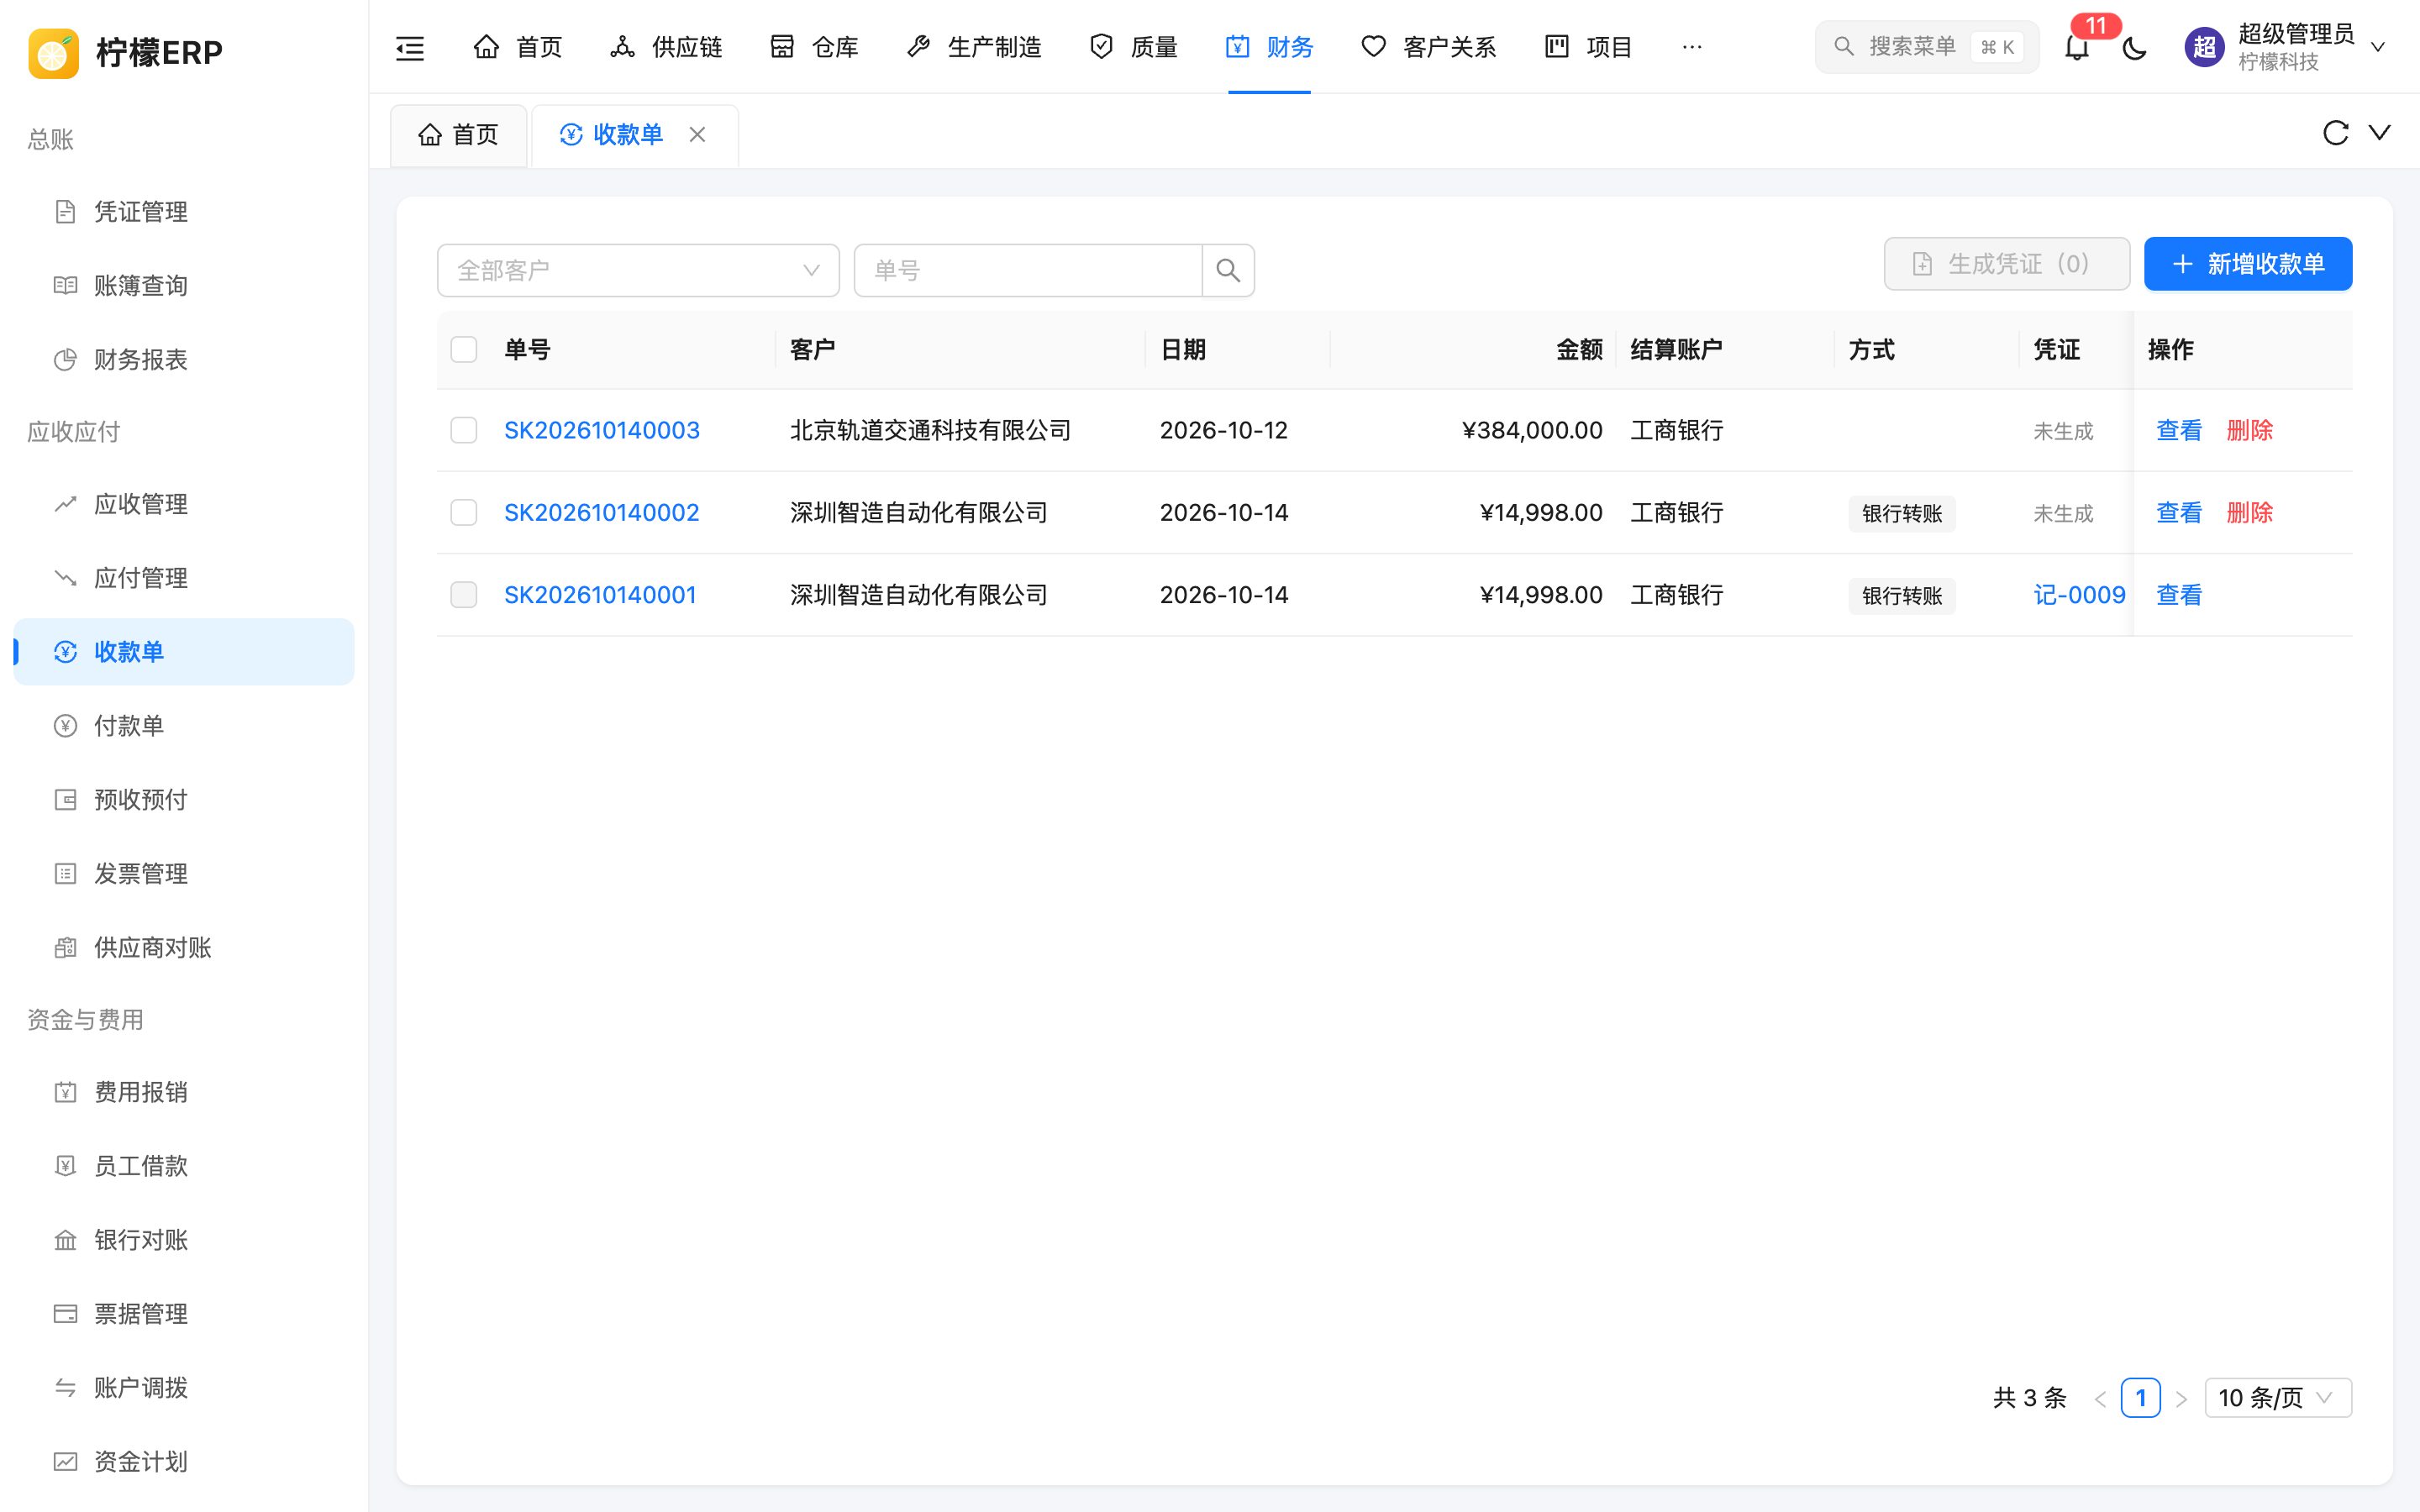Open the 全部客户 customer dropdown
The image size is (2420, 1512).
[x=638, y=270]
